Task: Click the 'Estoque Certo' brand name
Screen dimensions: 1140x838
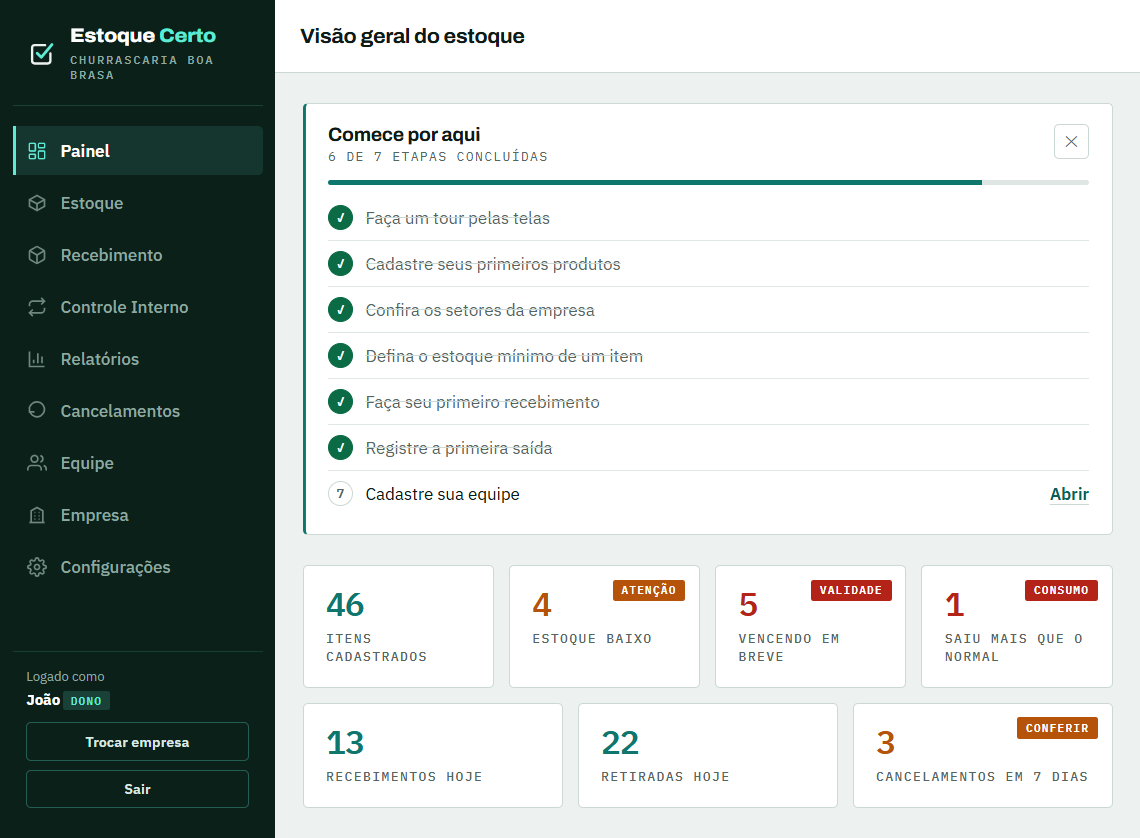Action: (143, 36)
